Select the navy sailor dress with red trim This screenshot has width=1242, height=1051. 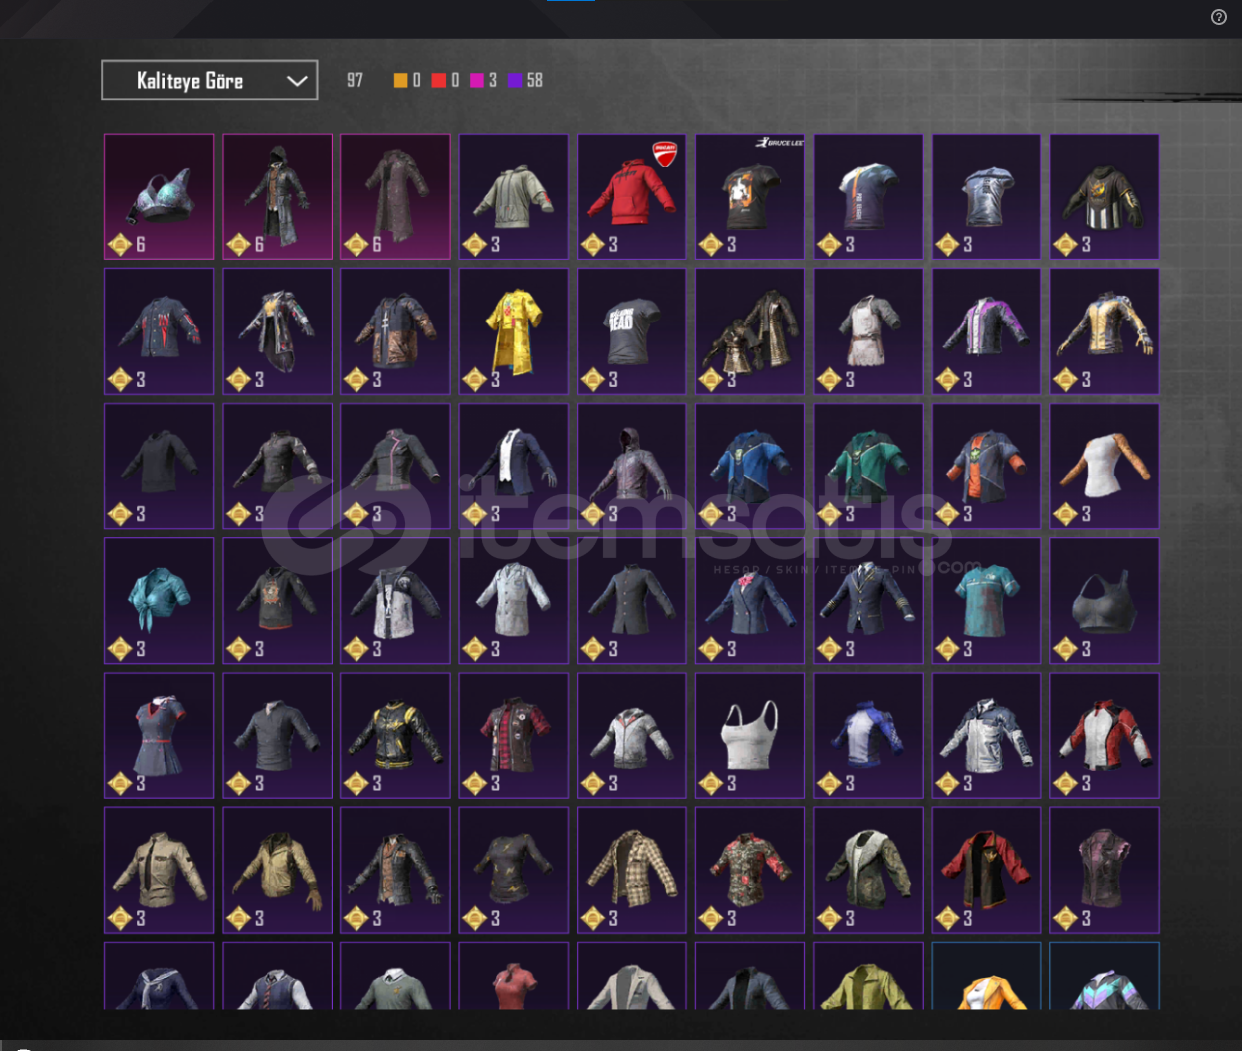(159, 736)
